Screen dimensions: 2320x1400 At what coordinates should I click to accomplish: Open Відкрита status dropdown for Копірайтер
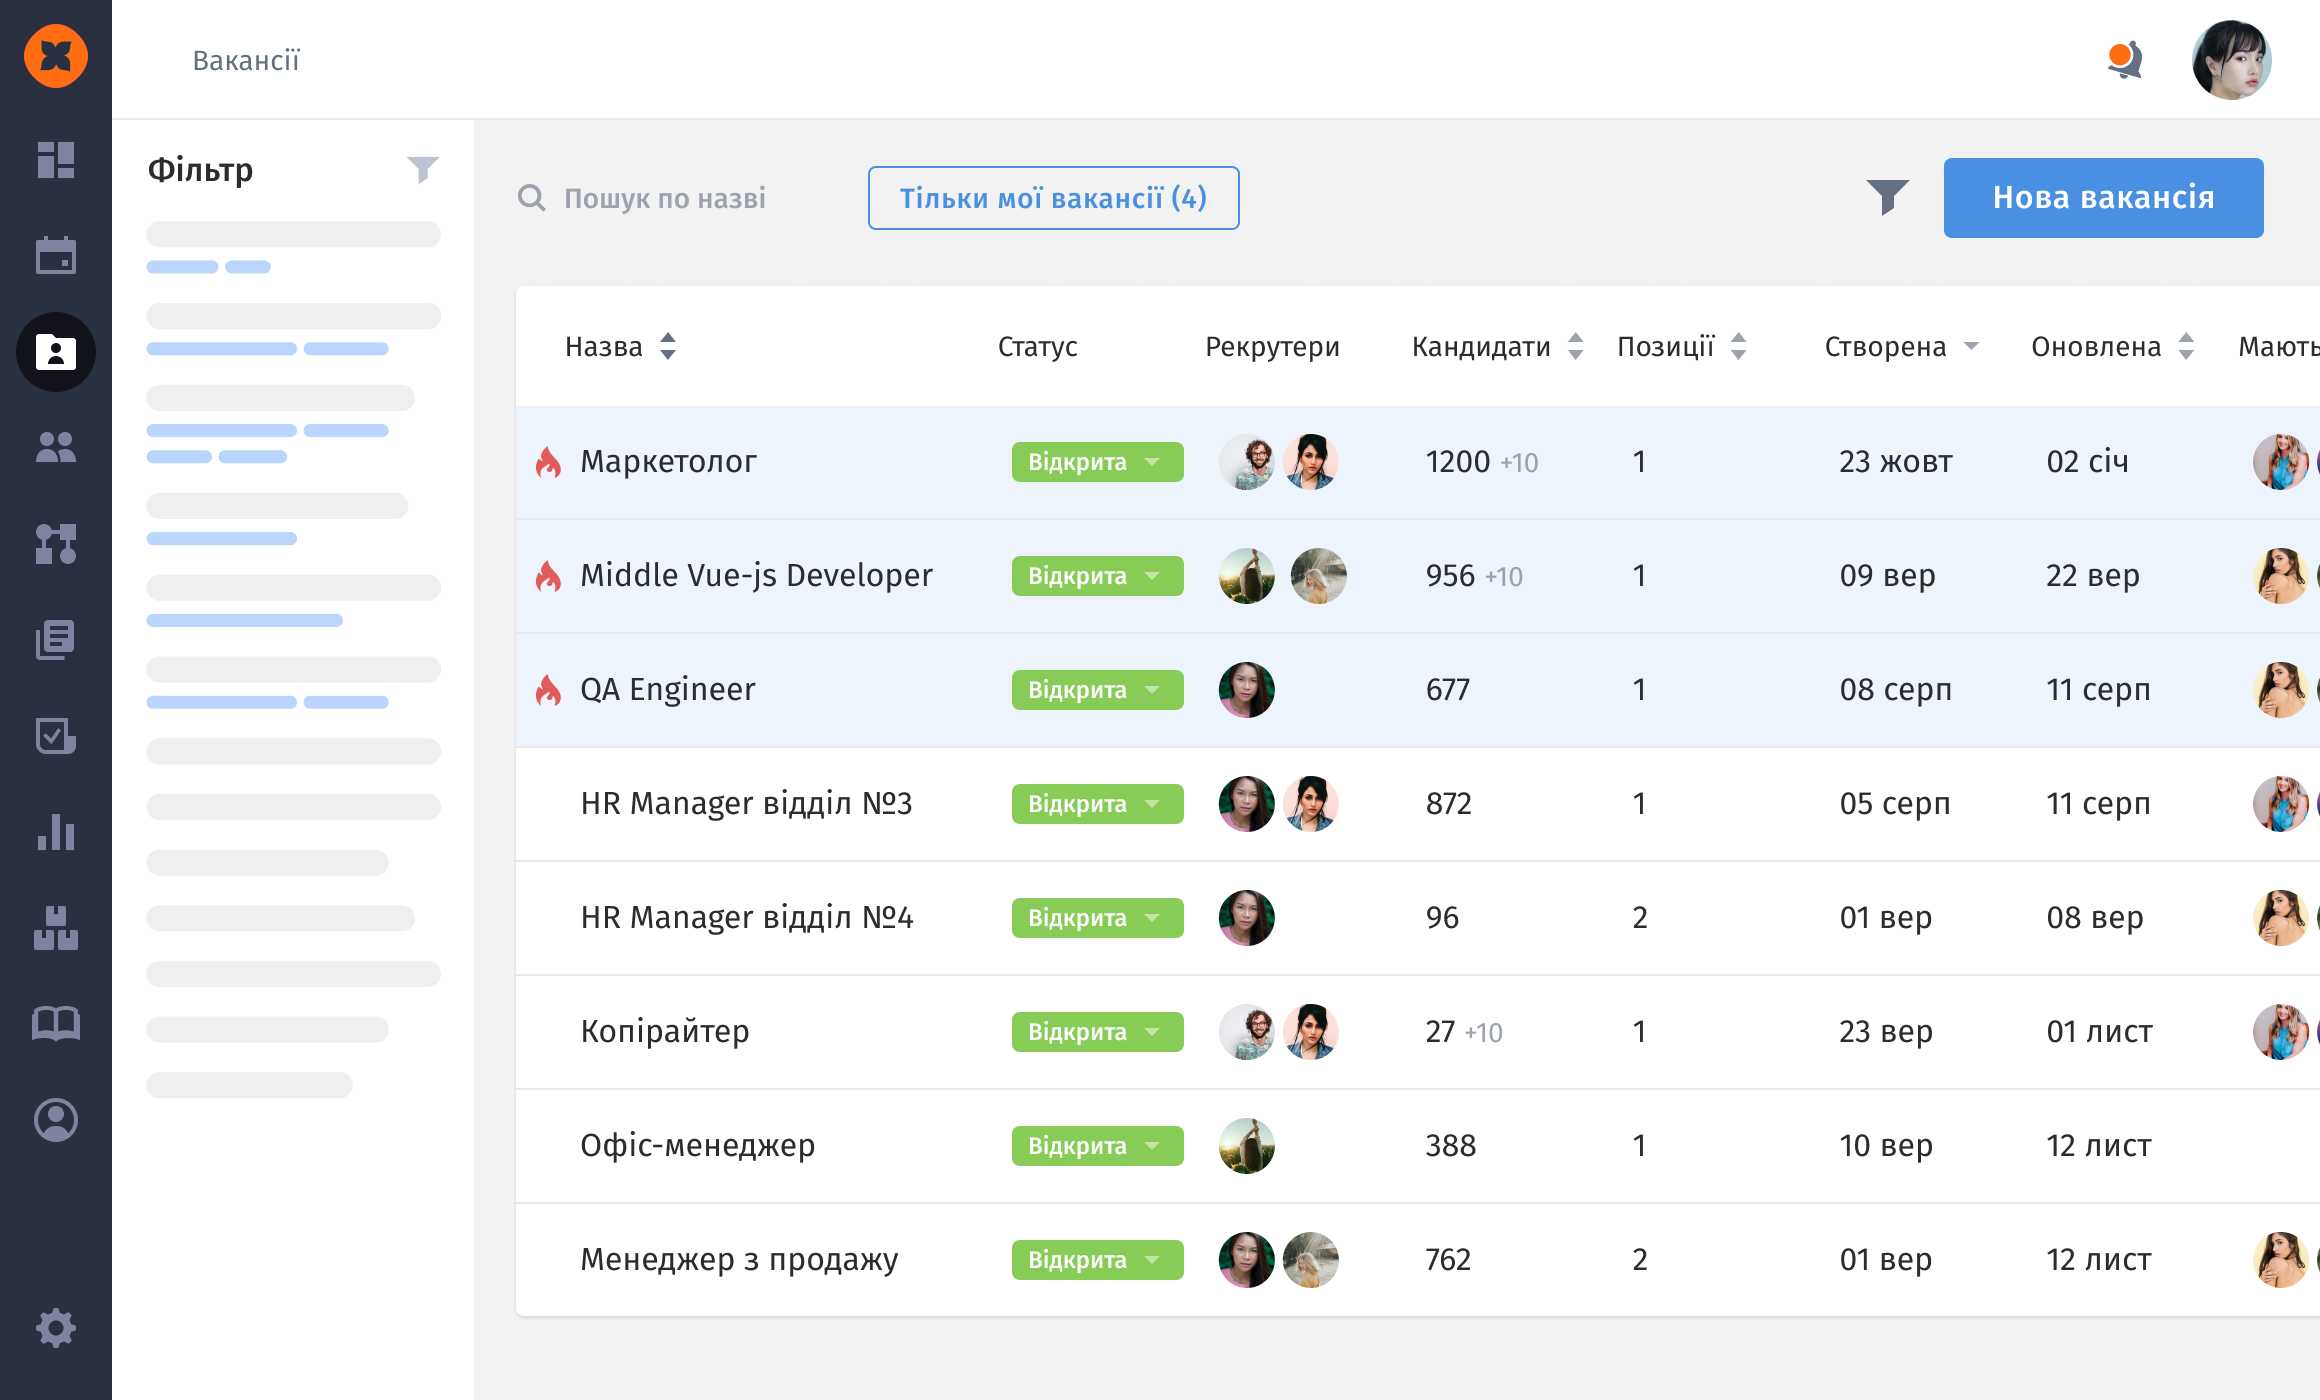pyautogui.click(x=1097, y=1032)
